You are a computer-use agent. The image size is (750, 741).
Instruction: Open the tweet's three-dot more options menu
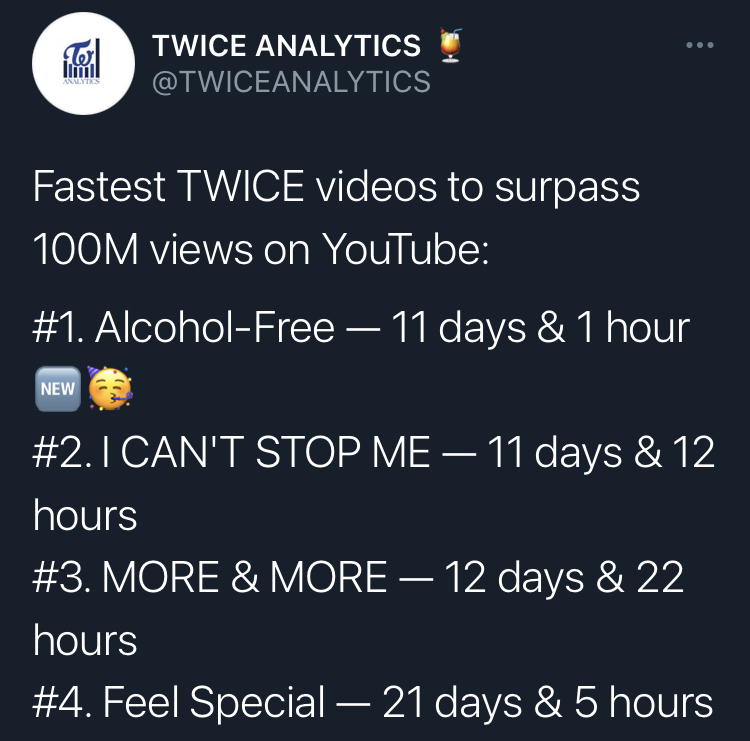[x=699, y=45]
